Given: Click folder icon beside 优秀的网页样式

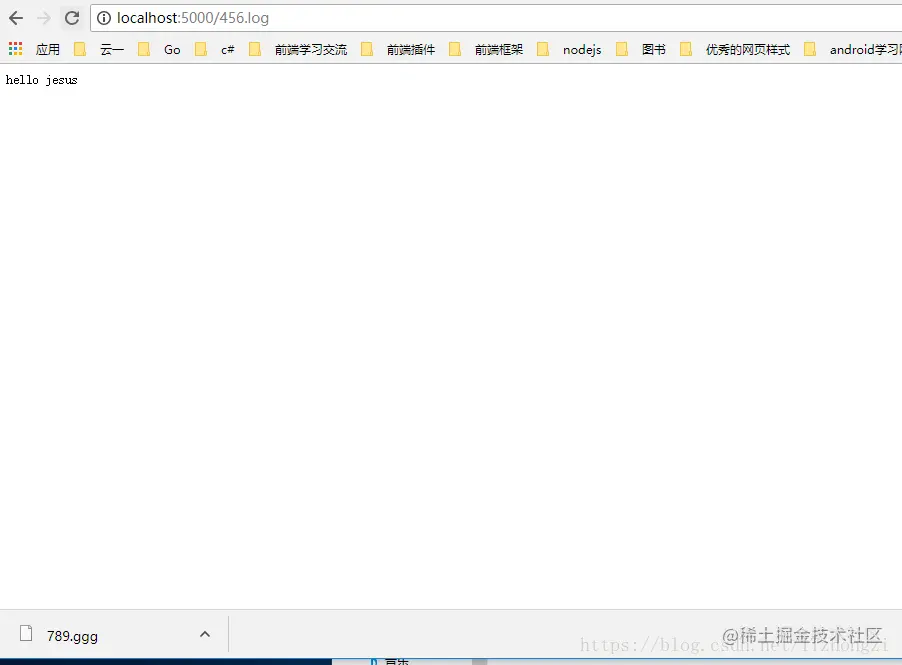Looking at the screenshot, I should click(x=686, y=49).
